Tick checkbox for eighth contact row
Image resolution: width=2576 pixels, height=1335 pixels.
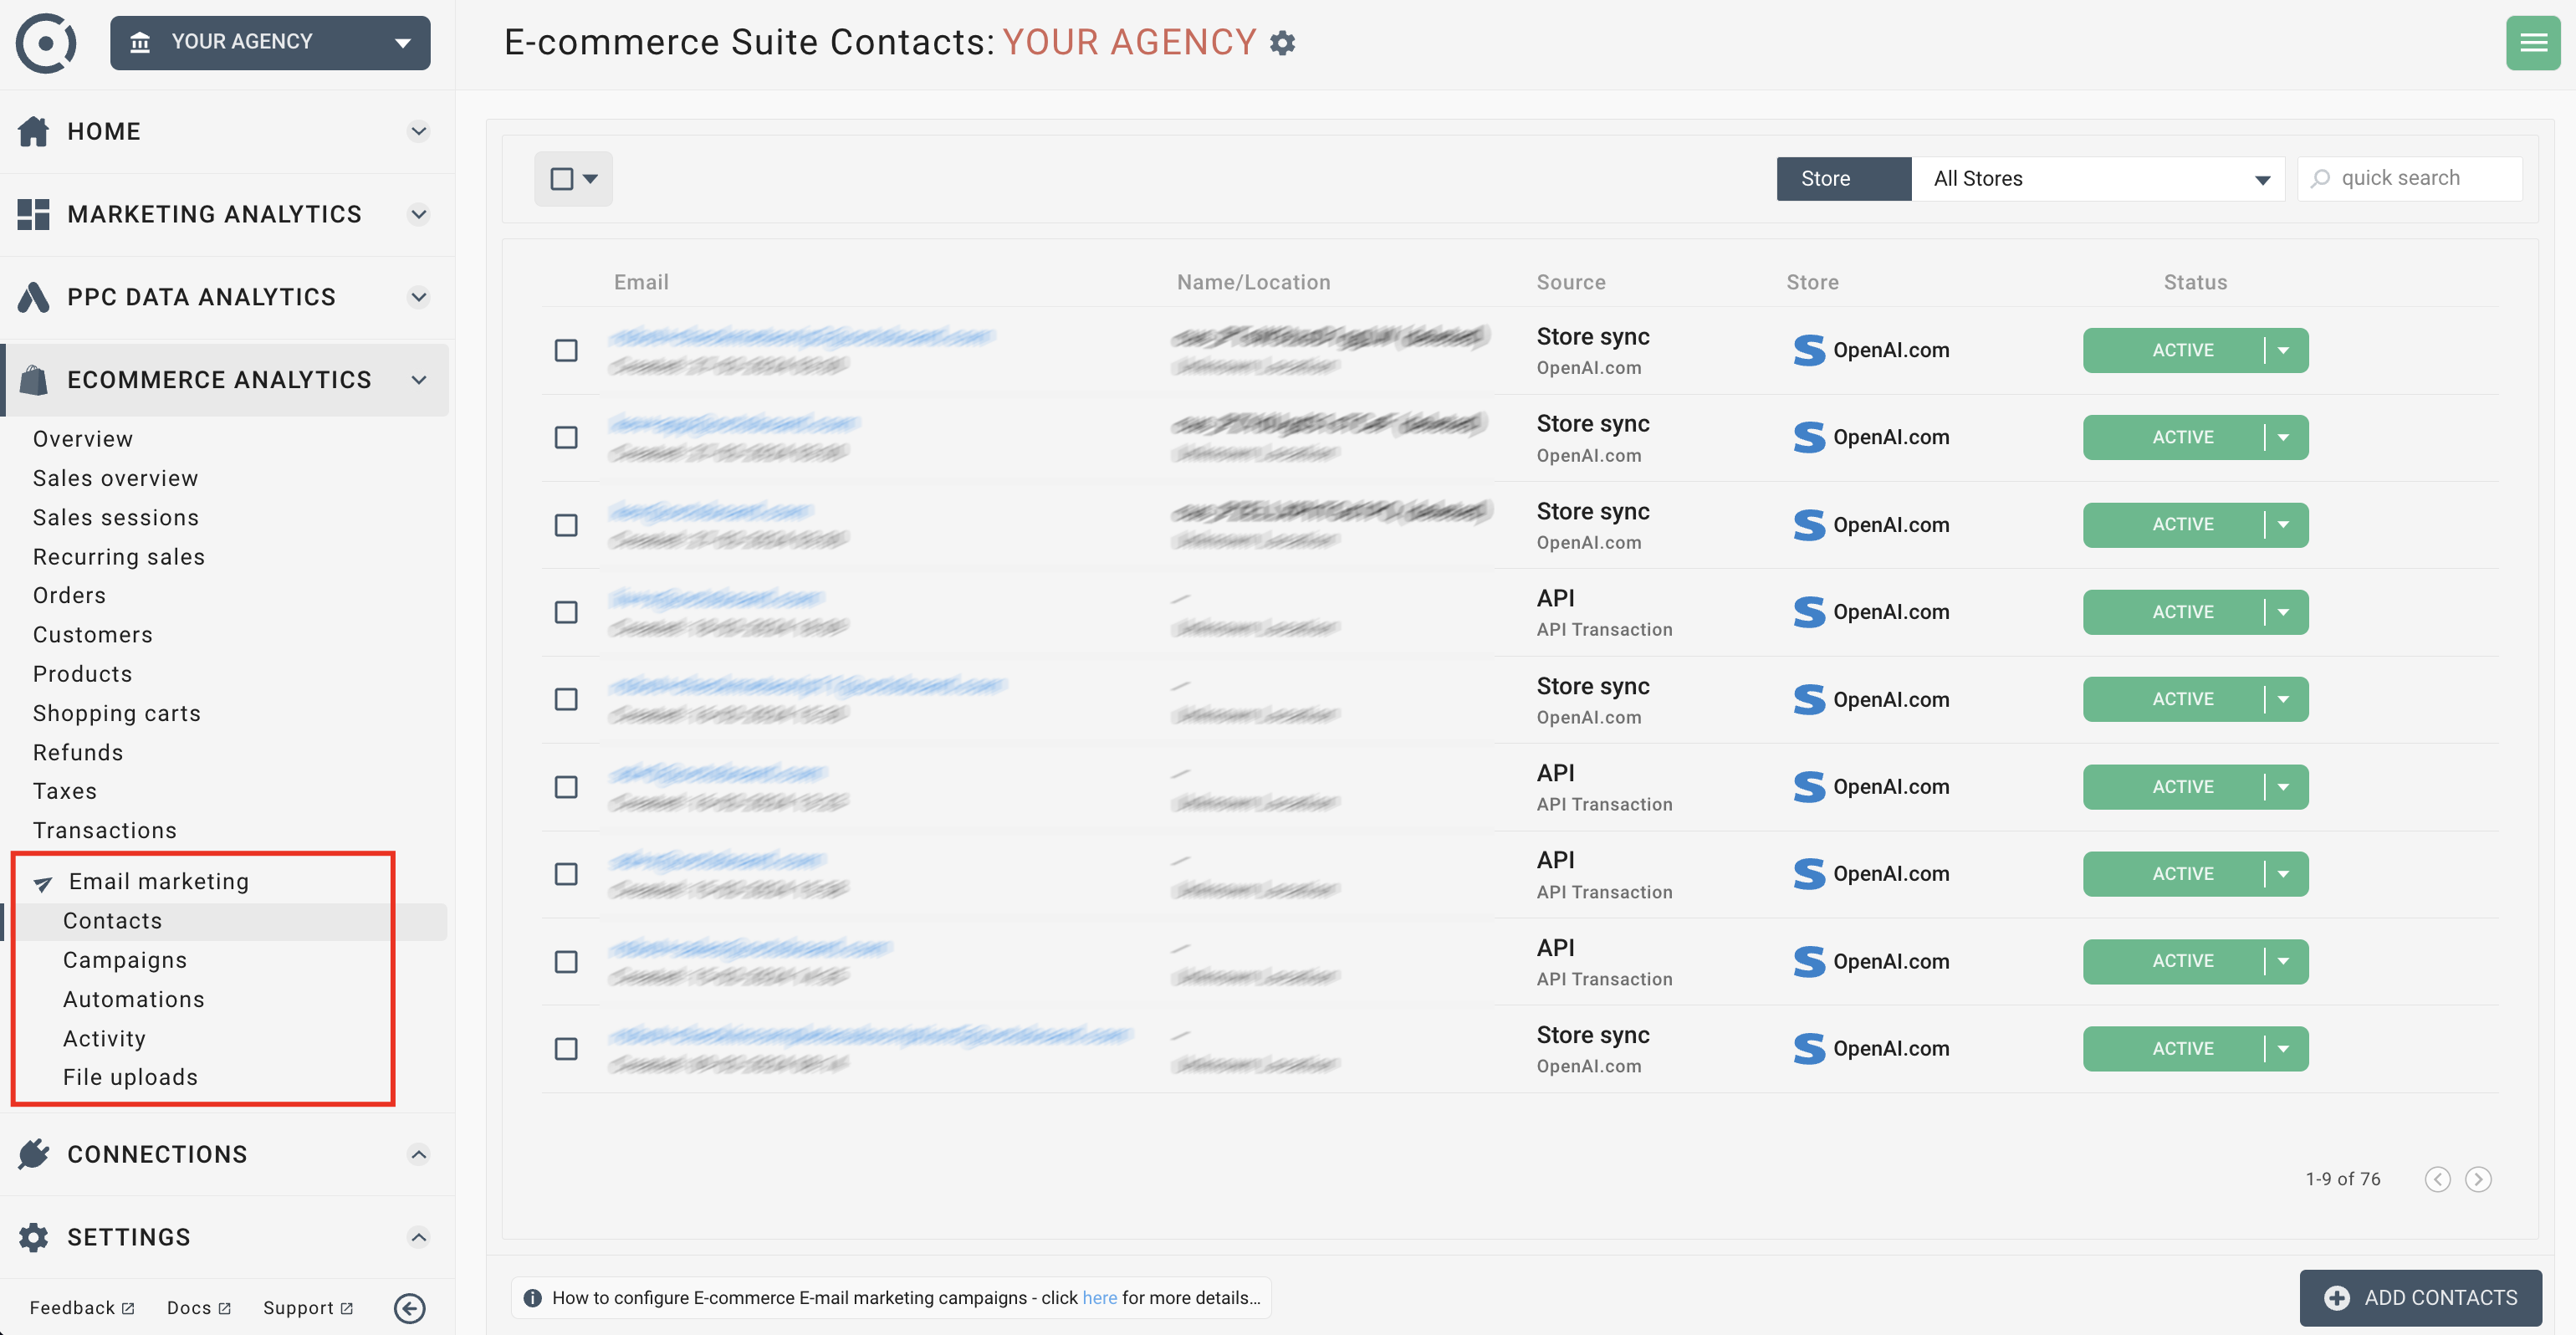[566, 961]
